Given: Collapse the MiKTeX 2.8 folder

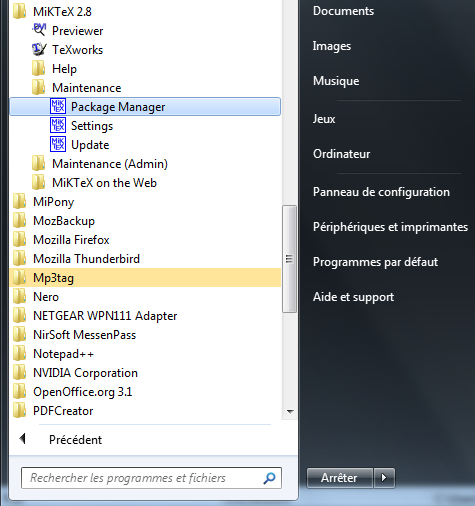Looking at the screenshot, I should pyautogui.click(x=145, y=11).
